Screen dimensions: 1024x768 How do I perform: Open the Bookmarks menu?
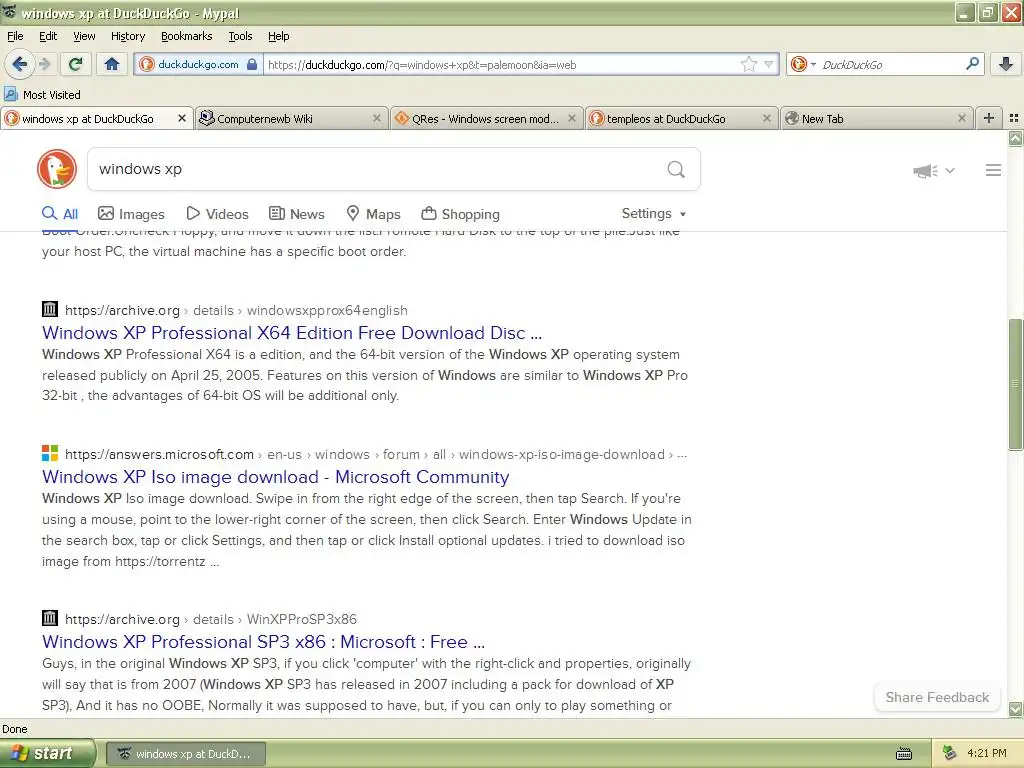[x=186, y=36]
